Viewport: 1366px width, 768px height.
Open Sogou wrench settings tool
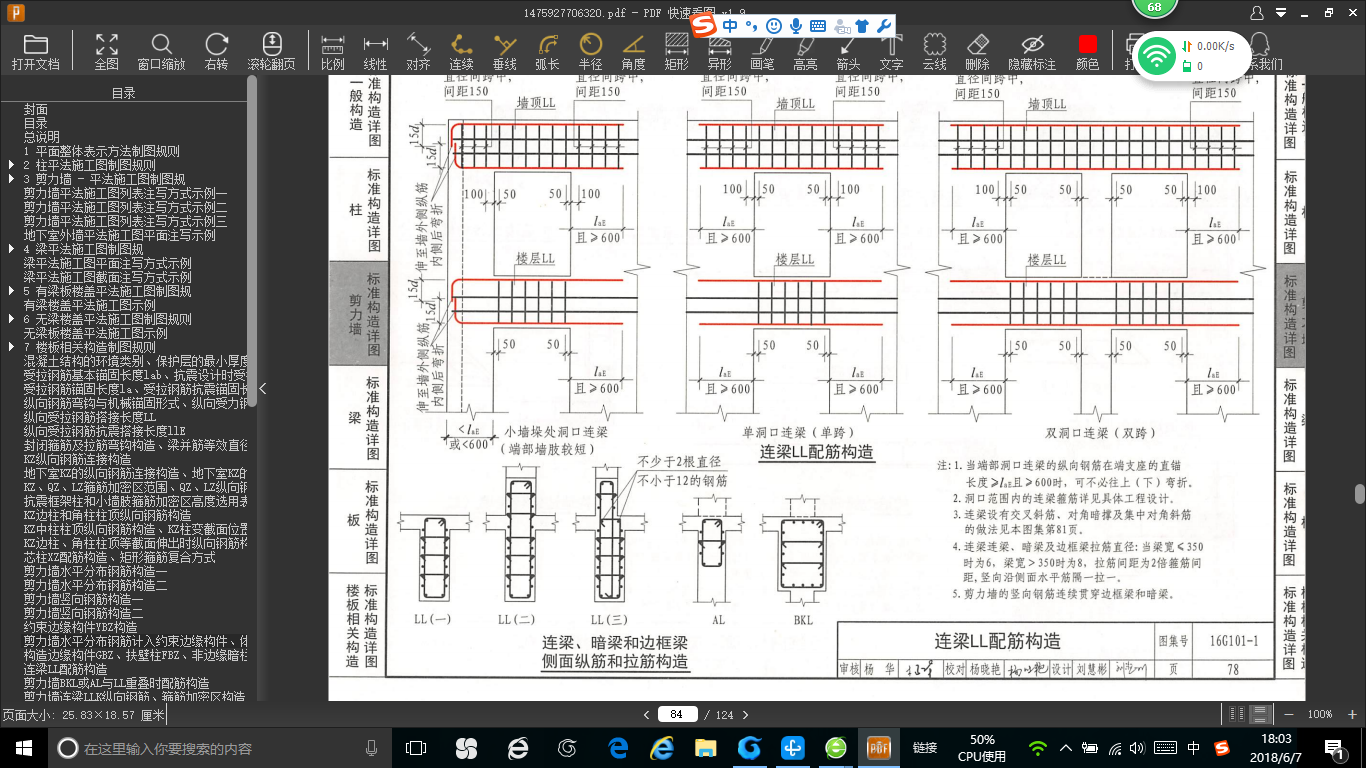(883, 25)
